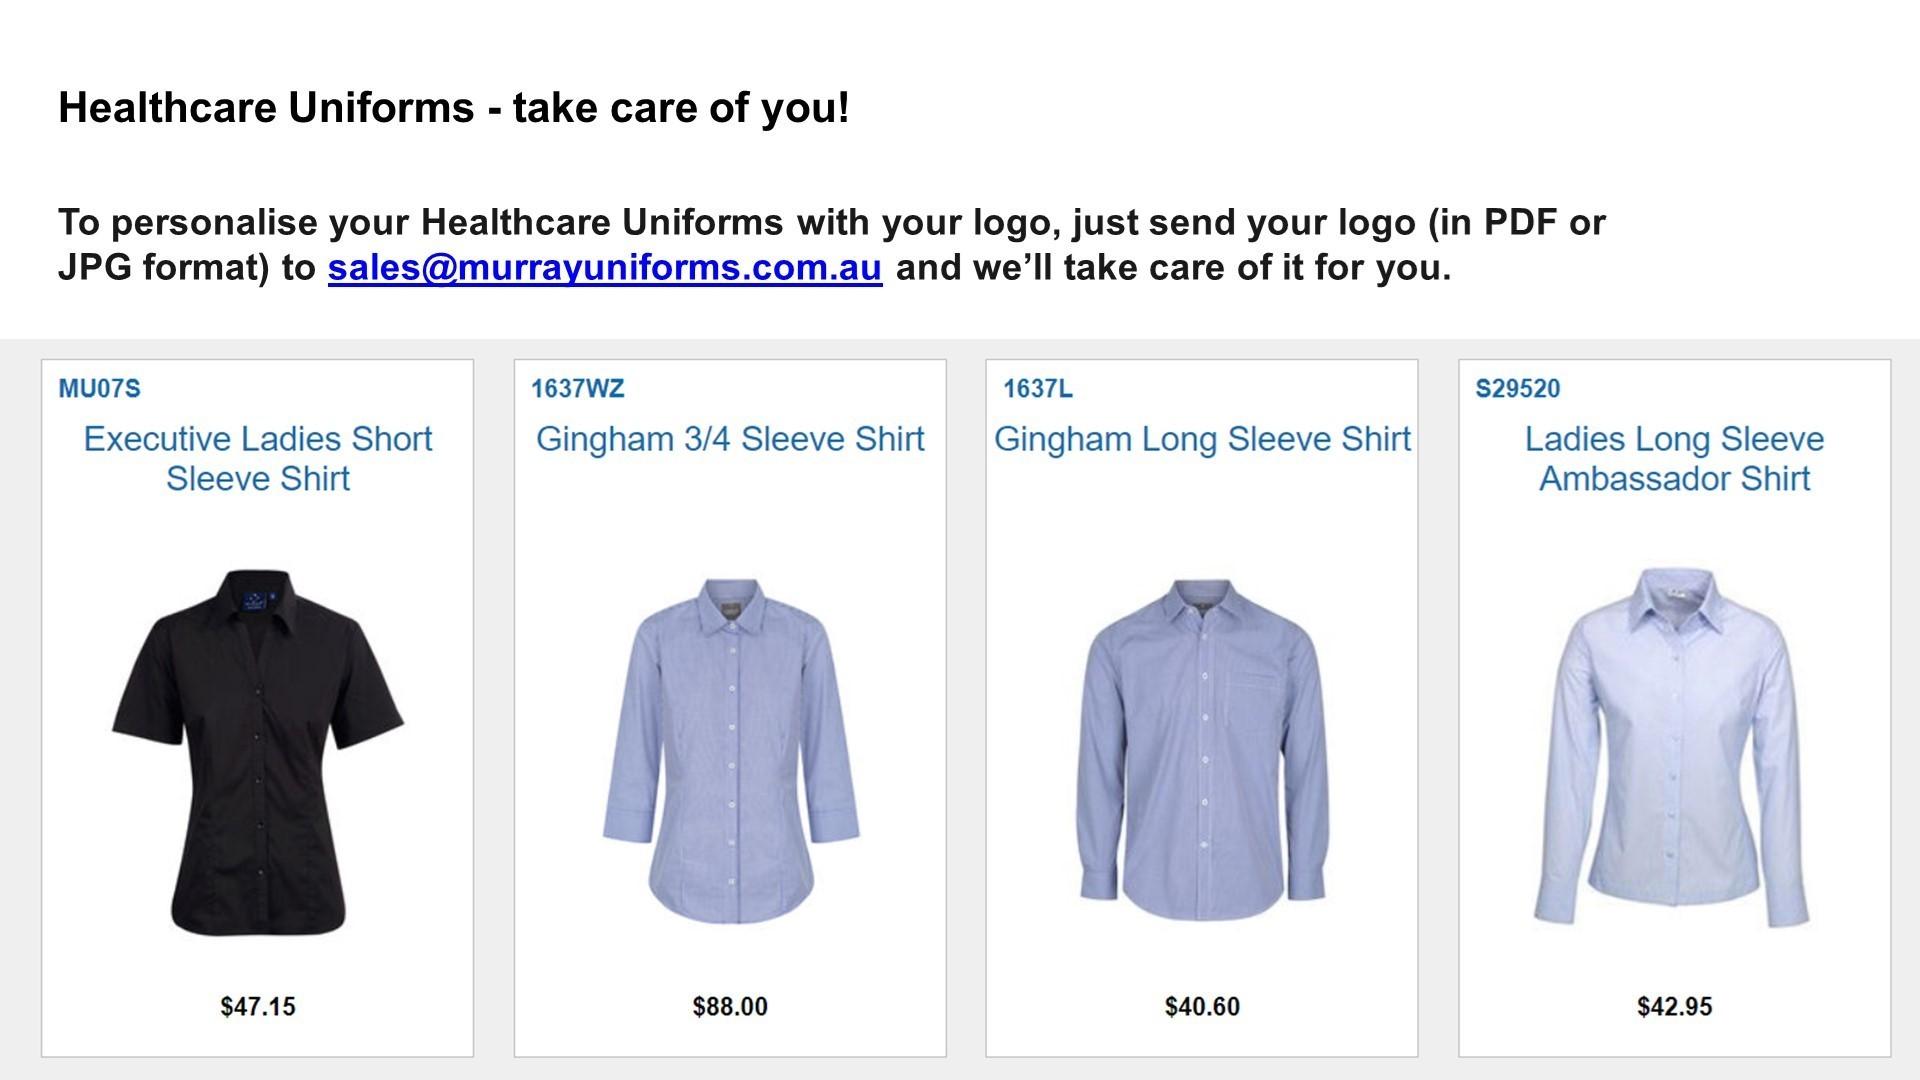1920x1080 pixels.
Task: Click the gingham long sleeve shirt photo
Action: (1202, 752)
